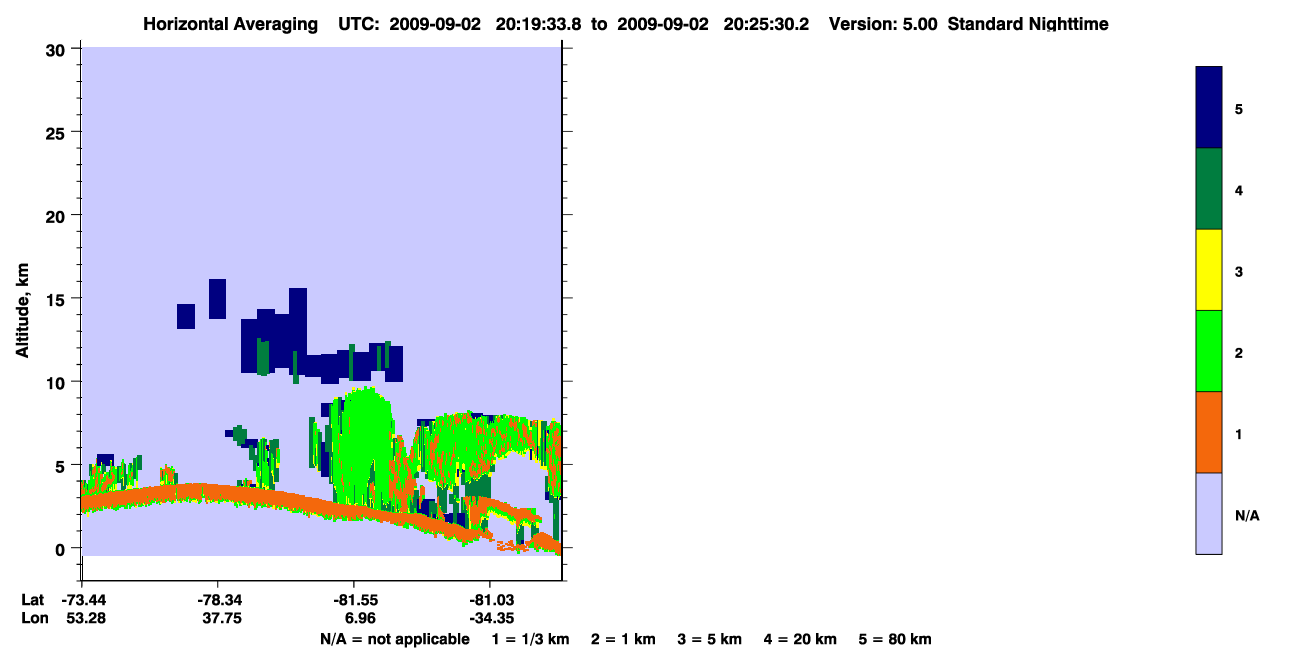Screen dimensions: 1300x667
Task: Click the colorbar label 5
Action: coord(1239,108)
